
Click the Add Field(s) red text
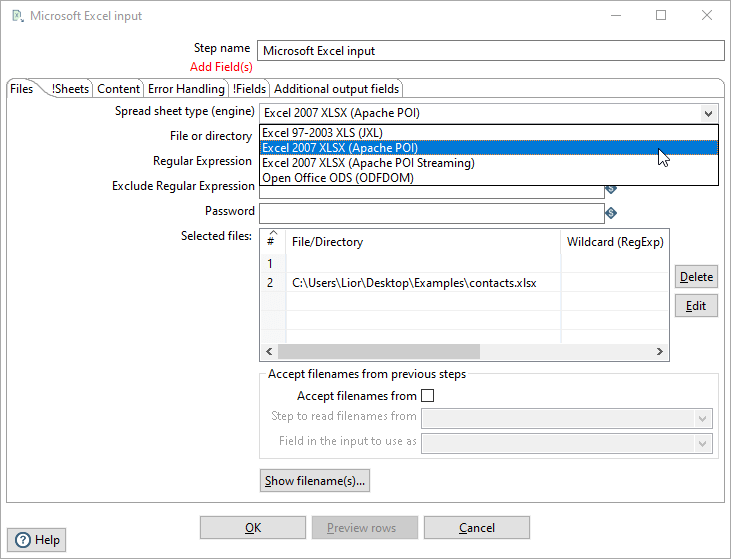point(221,67)
